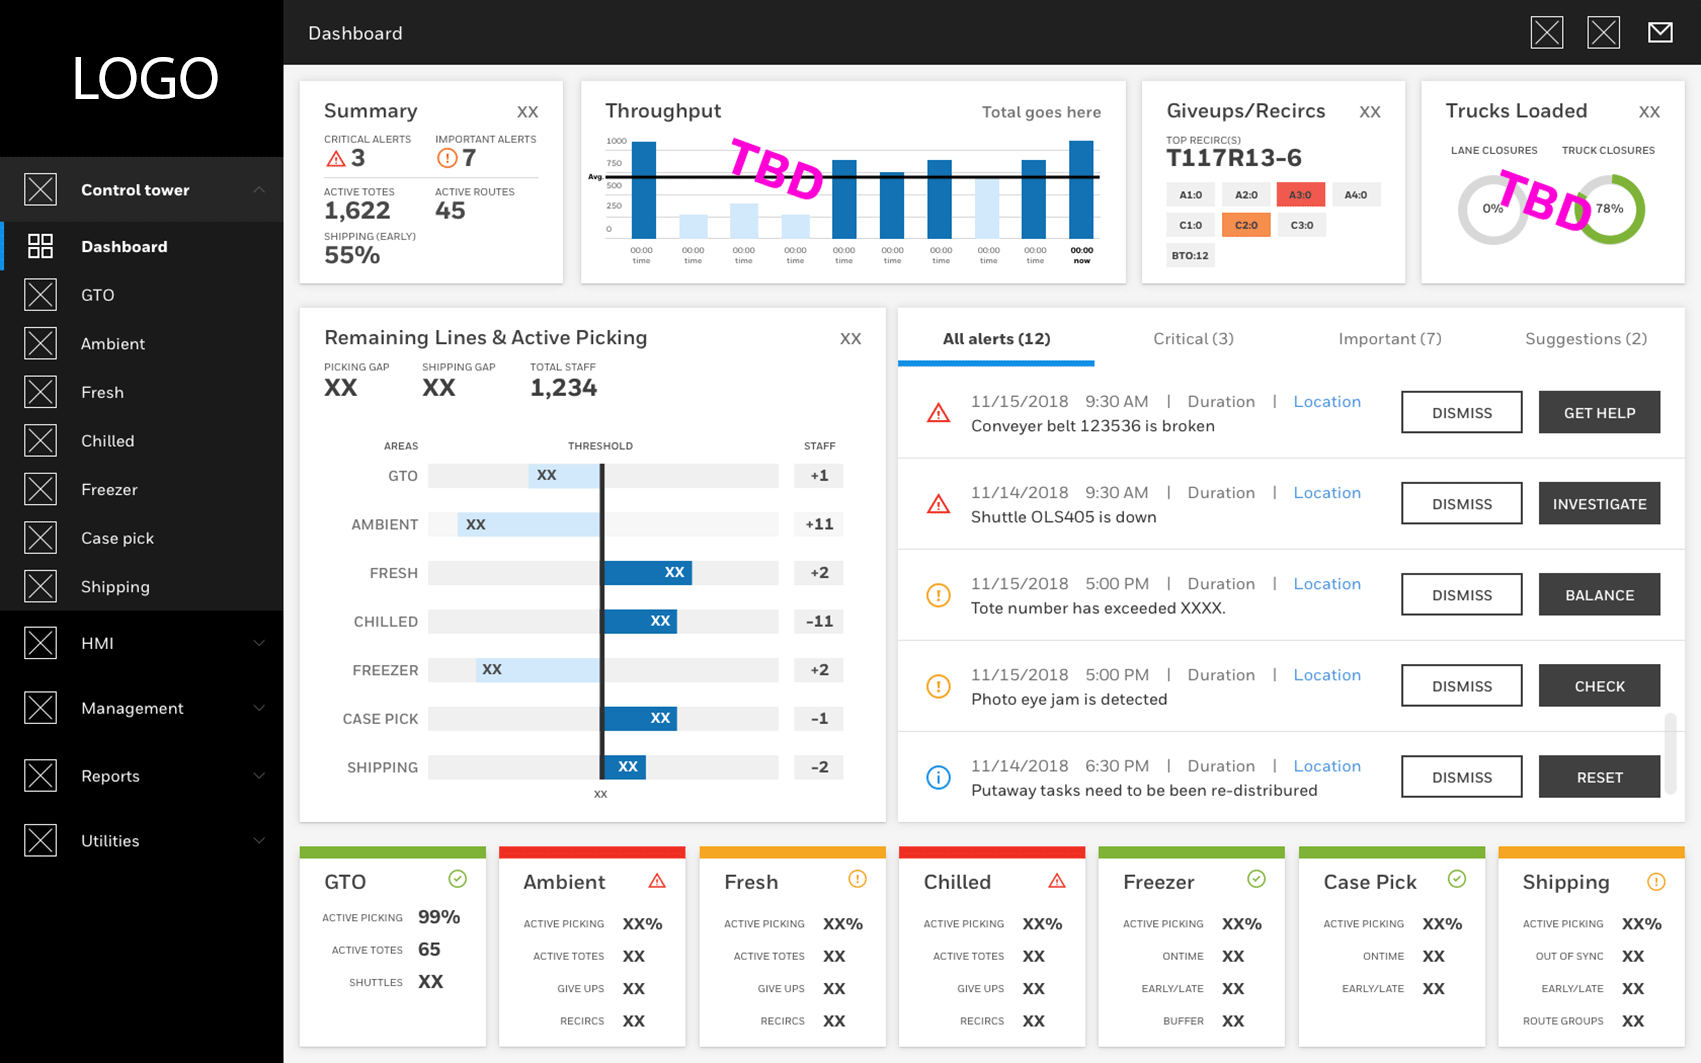Image resolution: width=1701 pixels, height=1063 pixels.
Task: Click the important alerts orange icon in Summary
Action: point(447,158)
